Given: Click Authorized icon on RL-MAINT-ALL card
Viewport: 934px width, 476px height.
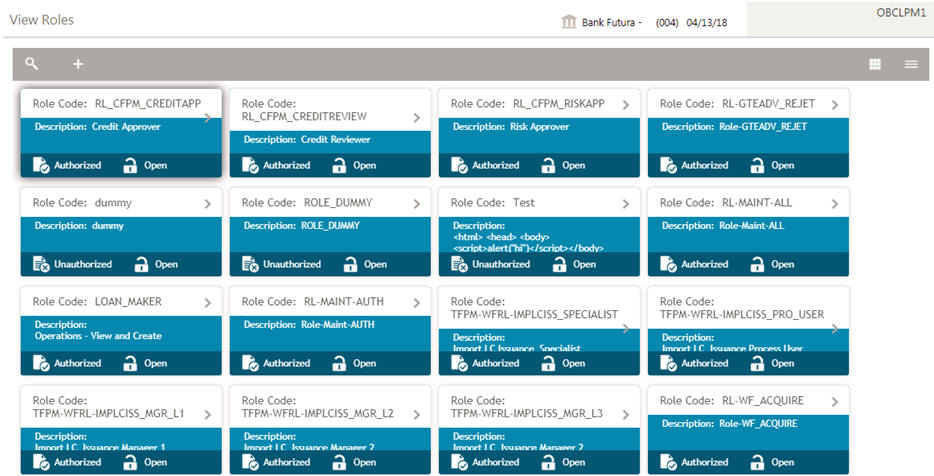Looking at the screenshot, I should point(668,264).
